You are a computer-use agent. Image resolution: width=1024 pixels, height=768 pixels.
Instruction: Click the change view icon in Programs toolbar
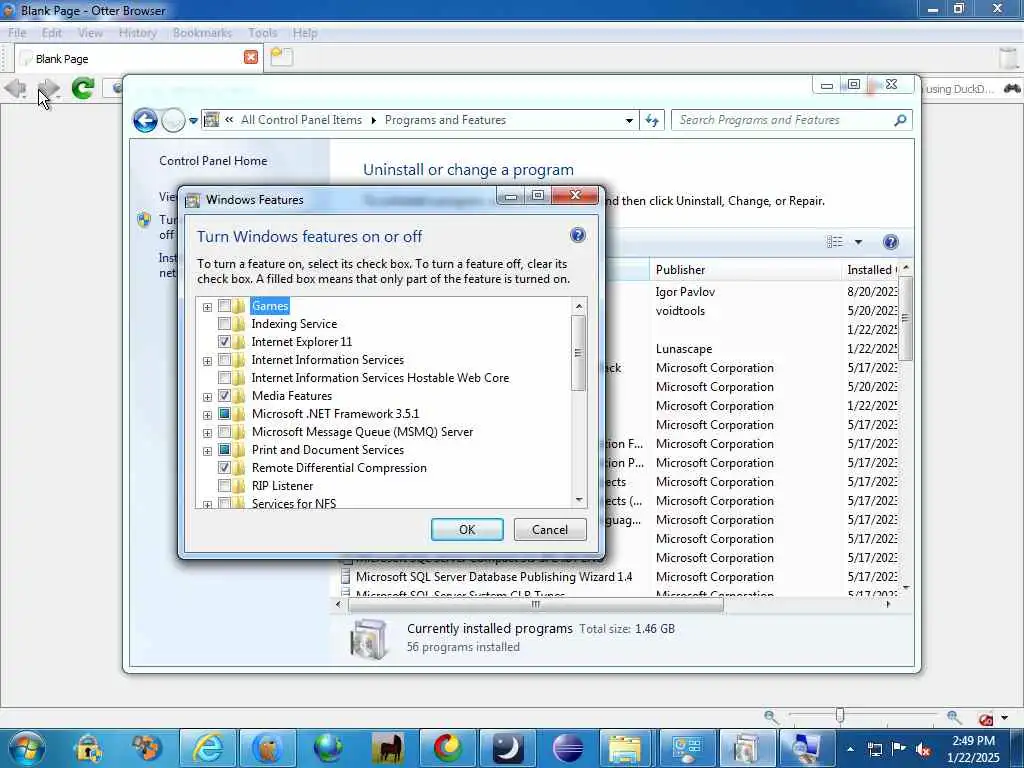[835, 242]
